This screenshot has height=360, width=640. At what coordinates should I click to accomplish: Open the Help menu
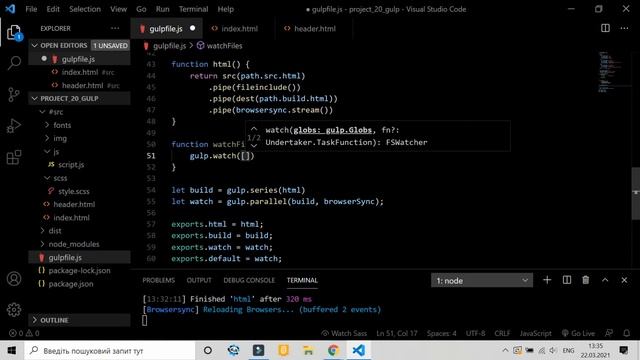pyautogui.click(x=225, y=9)
